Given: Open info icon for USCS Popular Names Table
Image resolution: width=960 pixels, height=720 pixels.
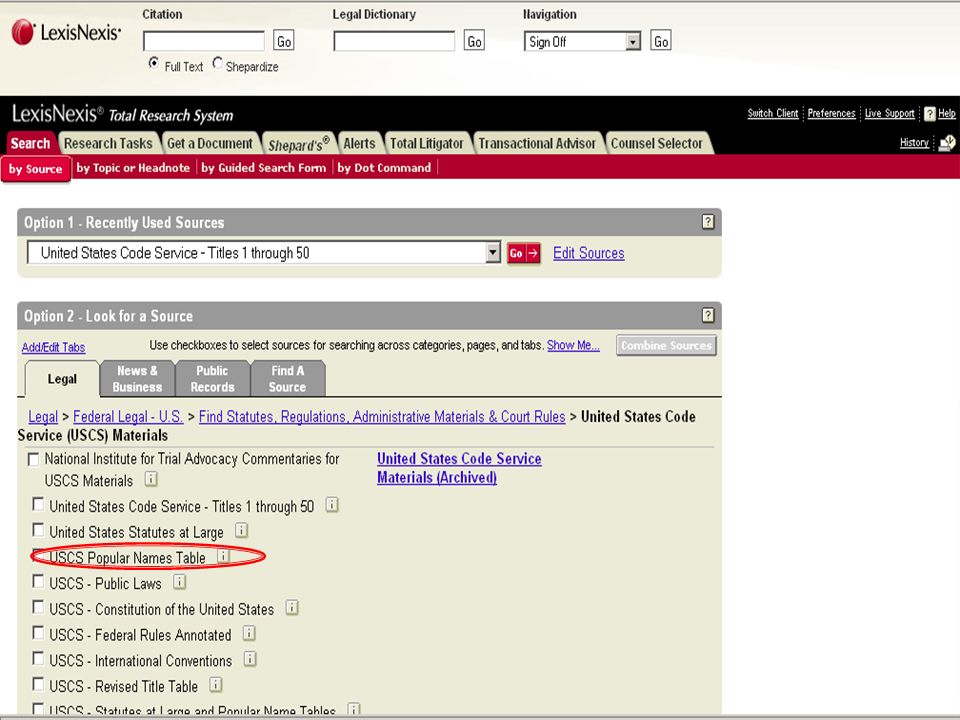Looking at the screenshot, I should click(223, 556).
